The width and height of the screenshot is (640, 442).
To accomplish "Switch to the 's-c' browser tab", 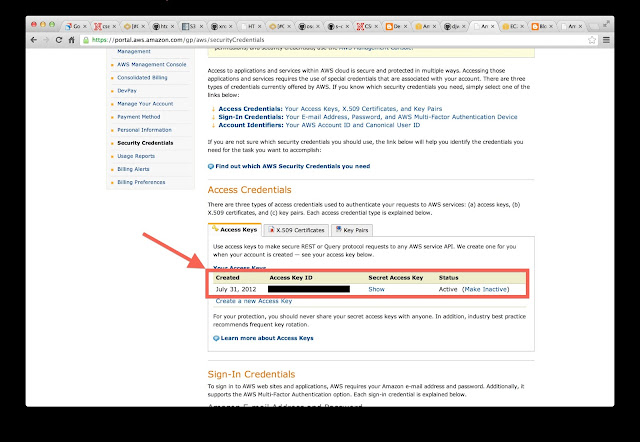I will [338, 27].
